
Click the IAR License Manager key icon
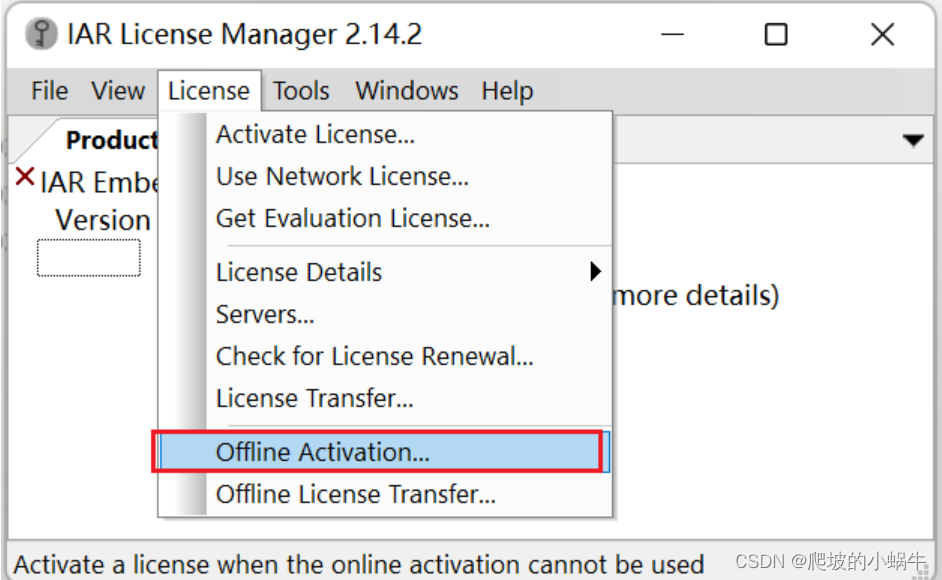tap(41, 34)
